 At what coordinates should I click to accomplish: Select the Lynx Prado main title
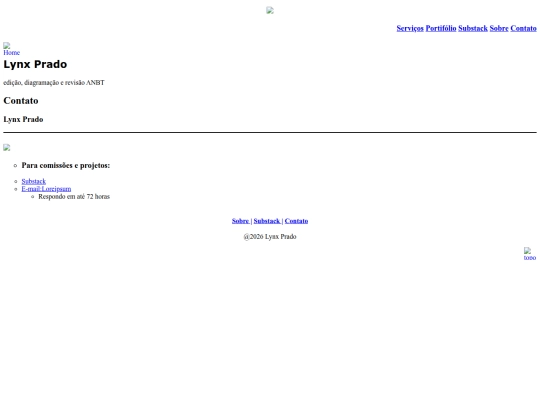(x=35, y=64)
